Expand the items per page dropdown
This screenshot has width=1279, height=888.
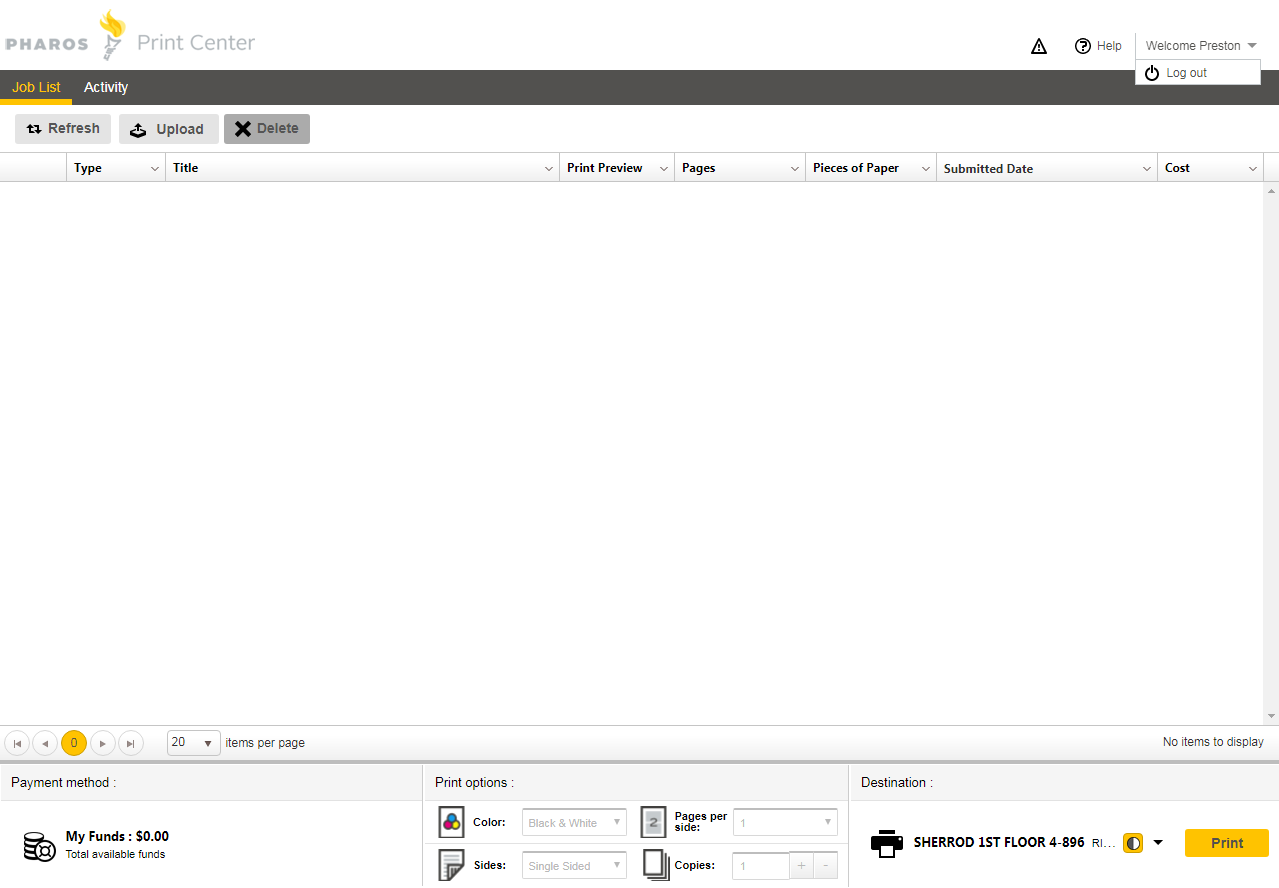coord(207,743)
